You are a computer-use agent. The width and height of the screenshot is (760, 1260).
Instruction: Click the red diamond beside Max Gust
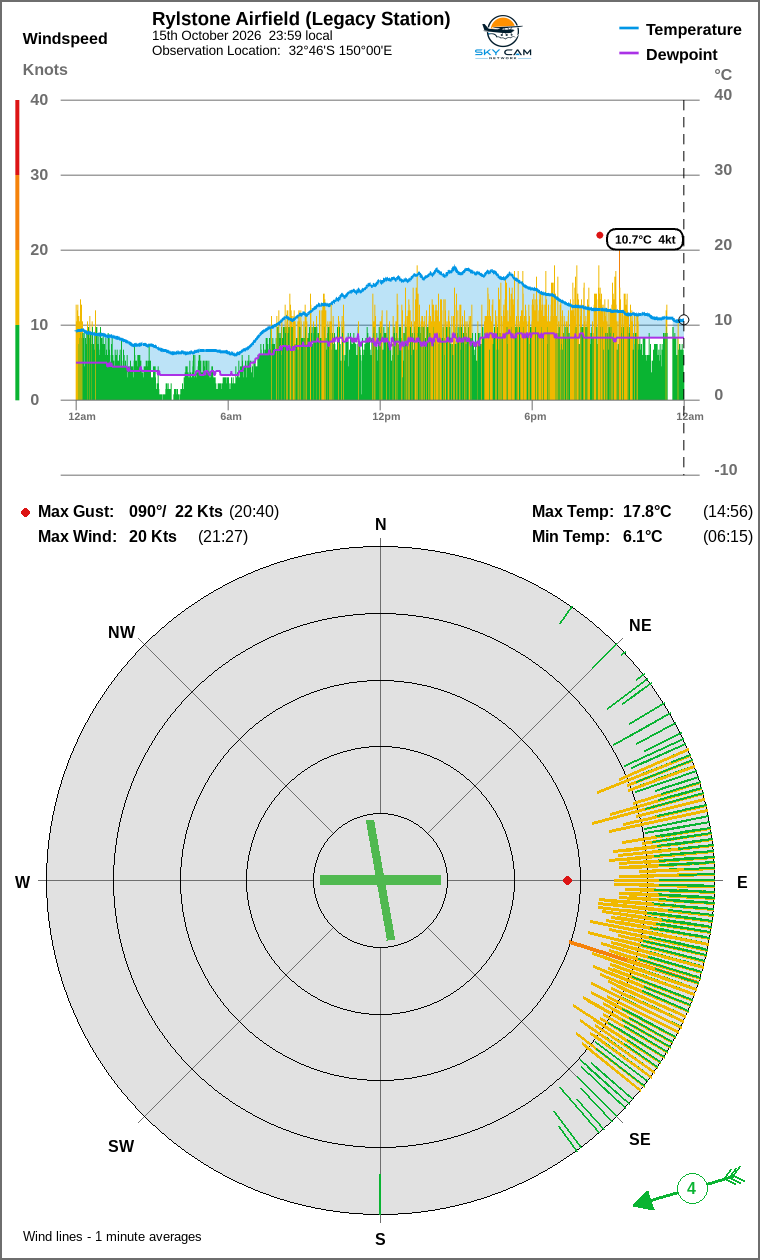(x=25, y=512)
